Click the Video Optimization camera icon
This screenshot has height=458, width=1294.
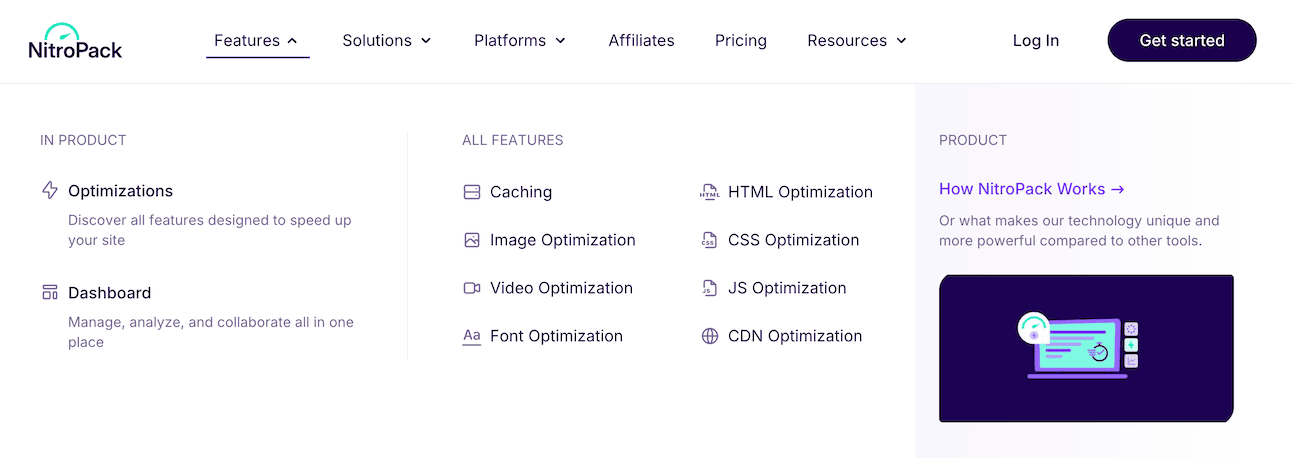click(472, 288)
